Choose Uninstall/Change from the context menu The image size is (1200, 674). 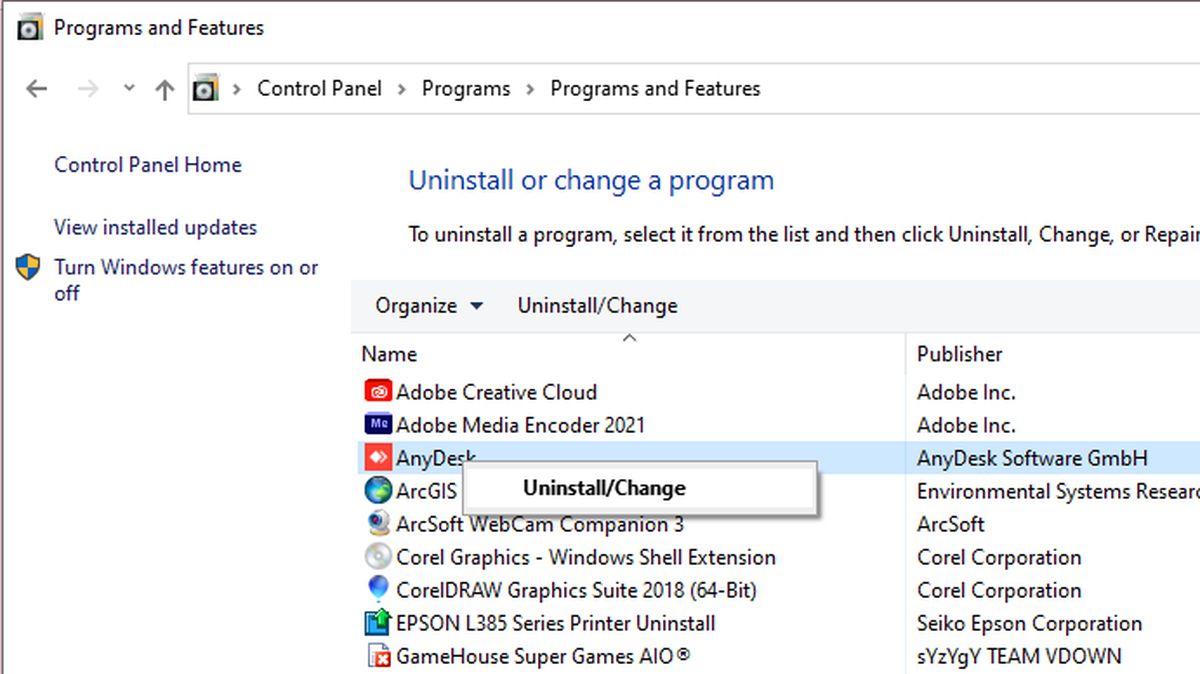604,489
